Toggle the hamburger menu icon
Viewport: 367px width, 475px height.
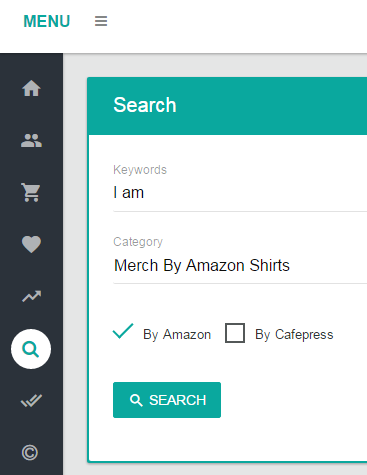click(101, 21)
